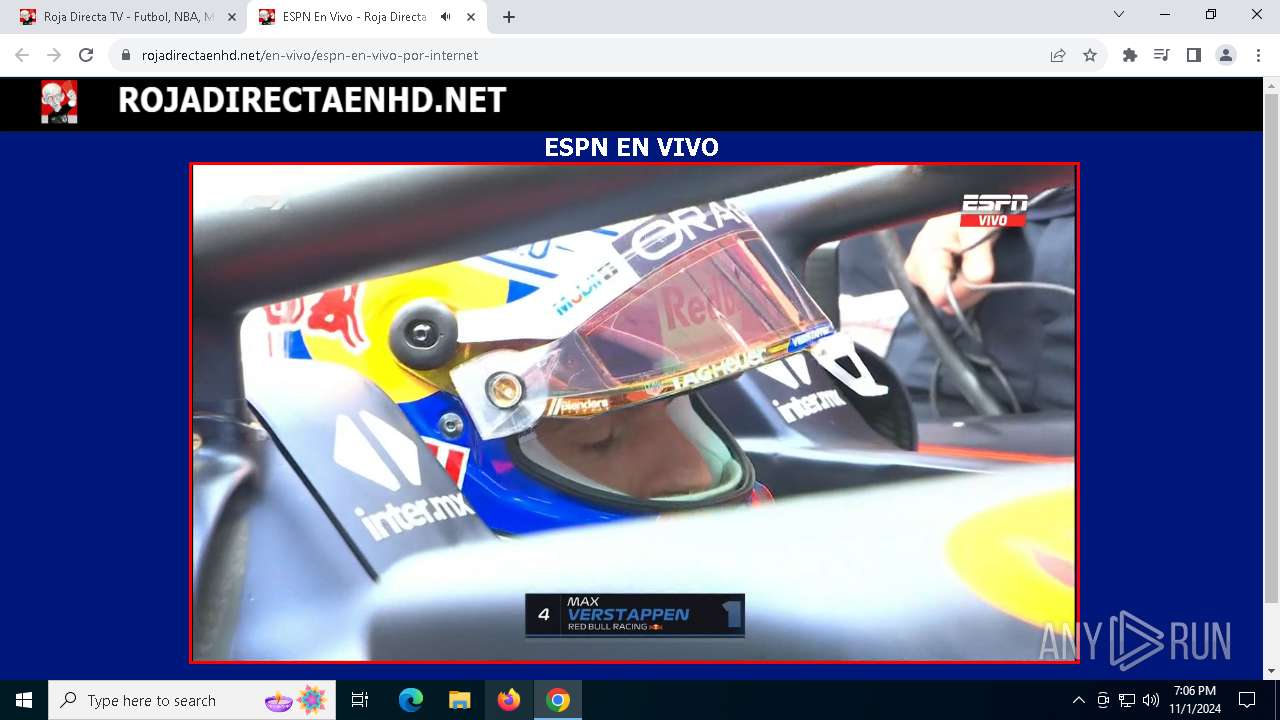The height and width of the screenshot is (720, 1280).
Task: Open the Extensions puzzle icon
Action: coord(1130,56)
